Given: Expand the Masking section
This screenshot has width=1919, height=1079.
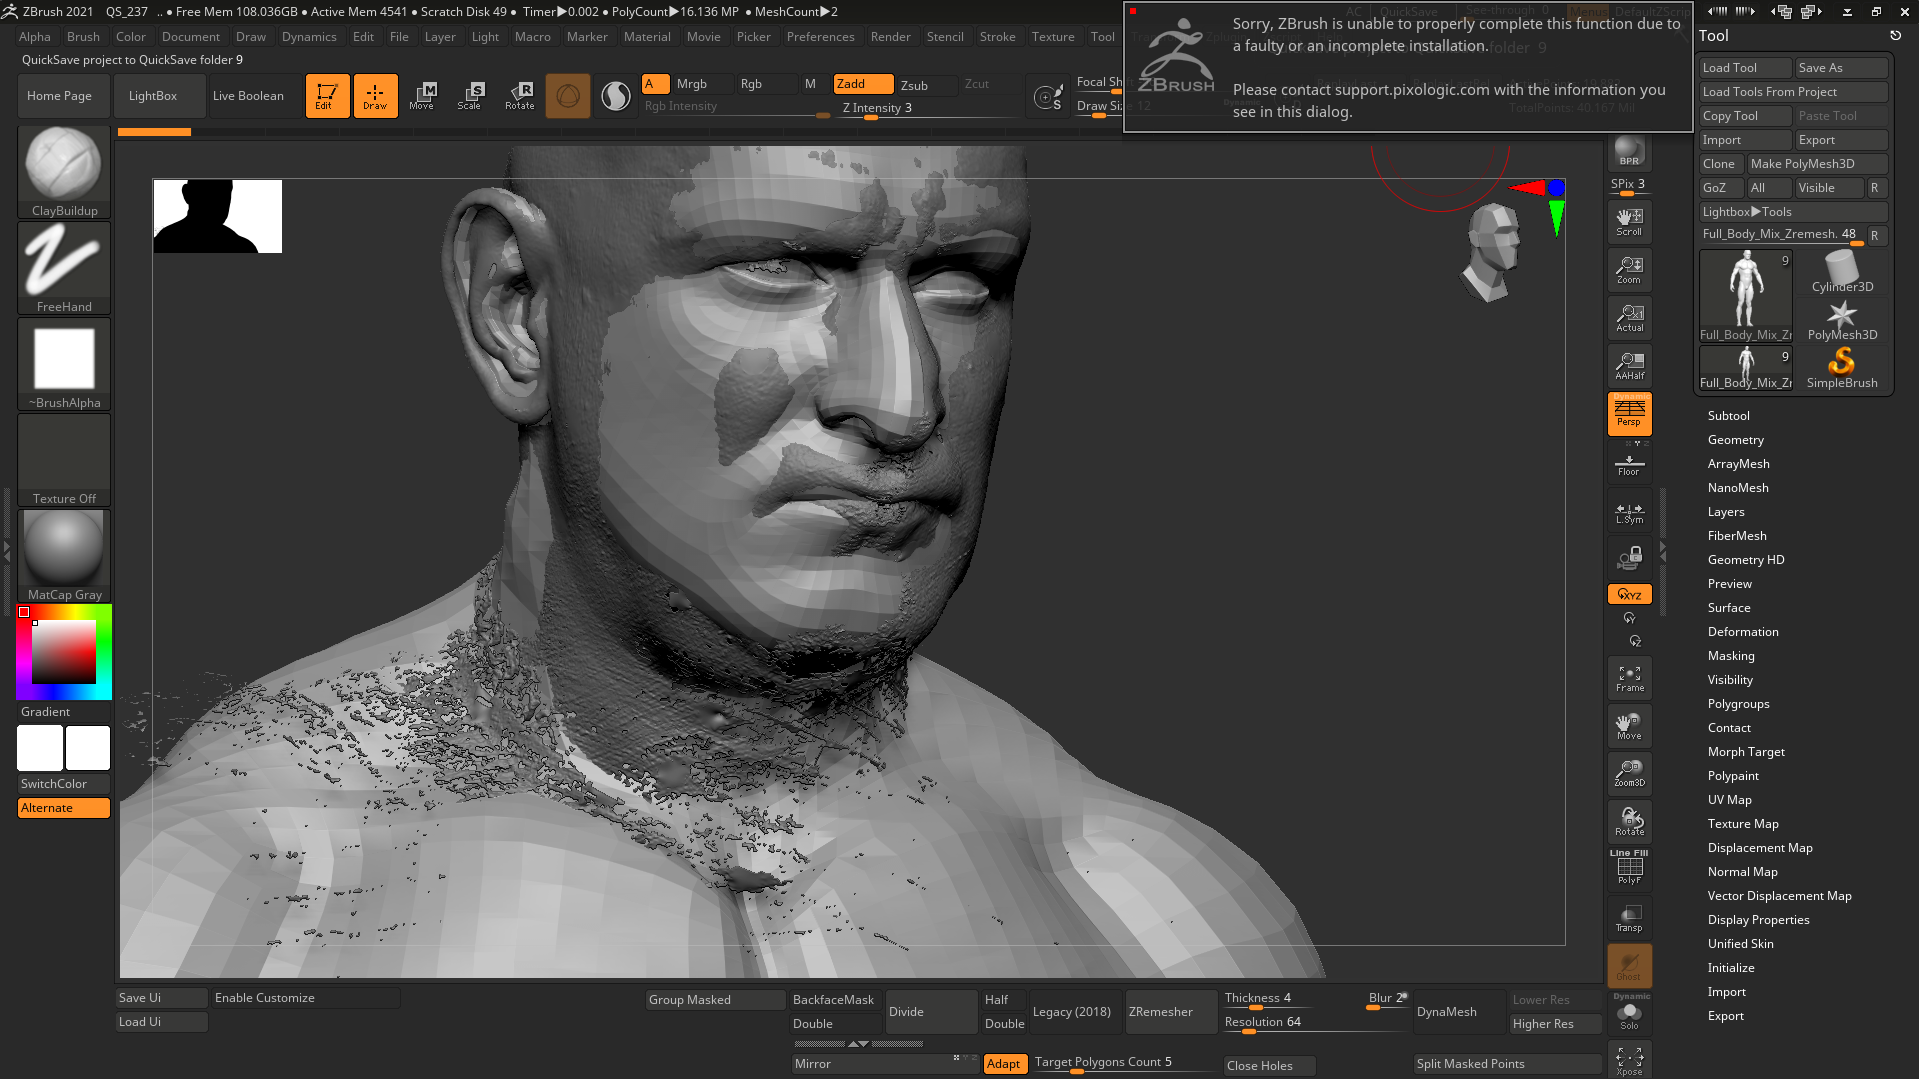Looking at the screenshot, I should 1730,656.
